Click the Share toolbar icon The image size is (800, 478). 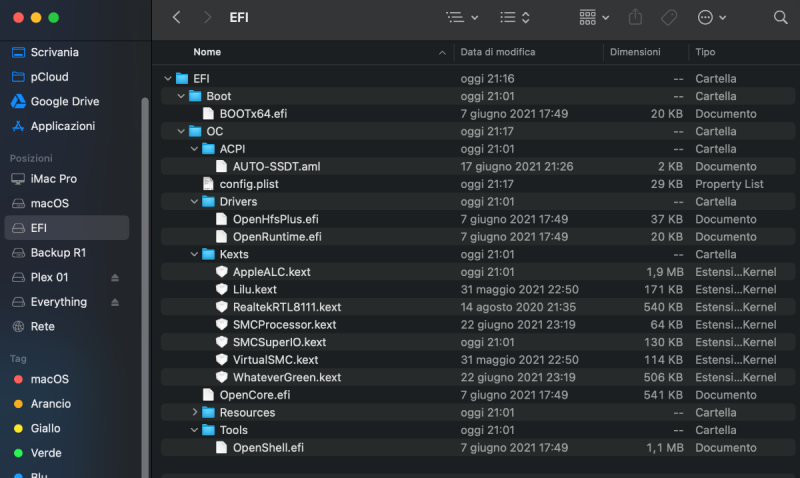point(636,17)
